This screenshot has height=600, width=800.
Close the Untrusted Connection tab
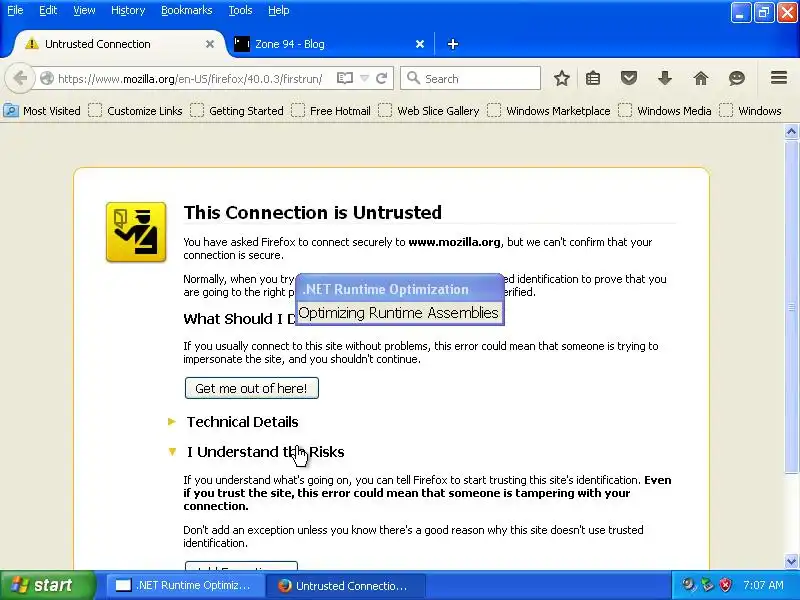coord(210,44)
